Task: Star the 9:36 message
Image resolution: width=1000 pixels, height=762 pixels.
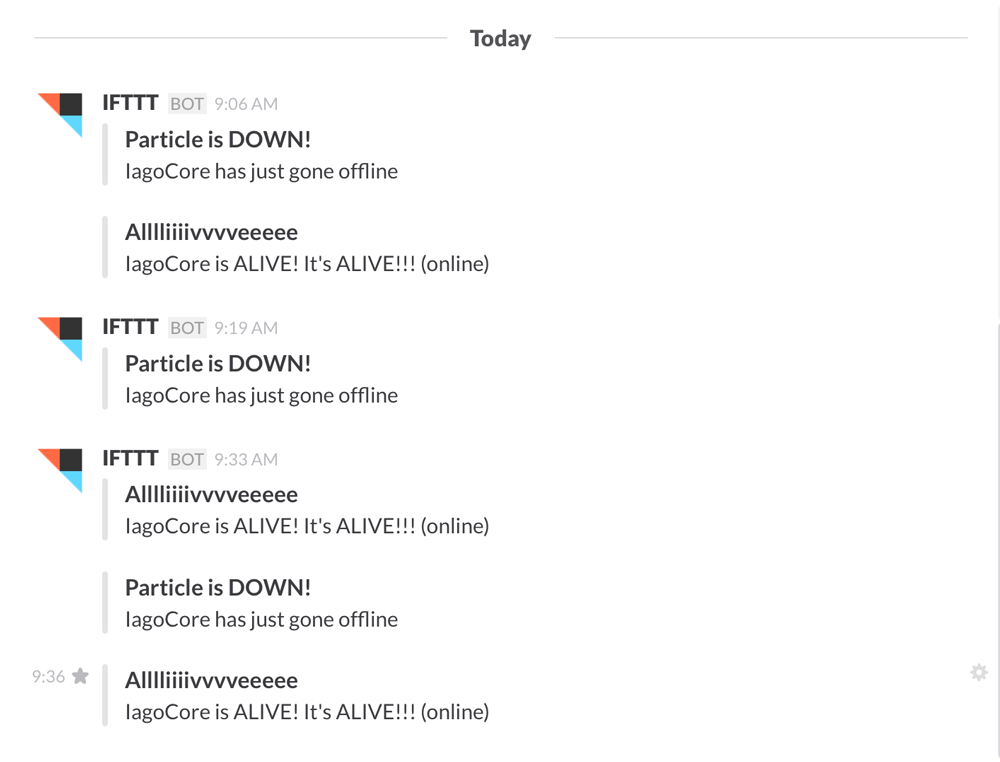Action: tap(81, 677)
